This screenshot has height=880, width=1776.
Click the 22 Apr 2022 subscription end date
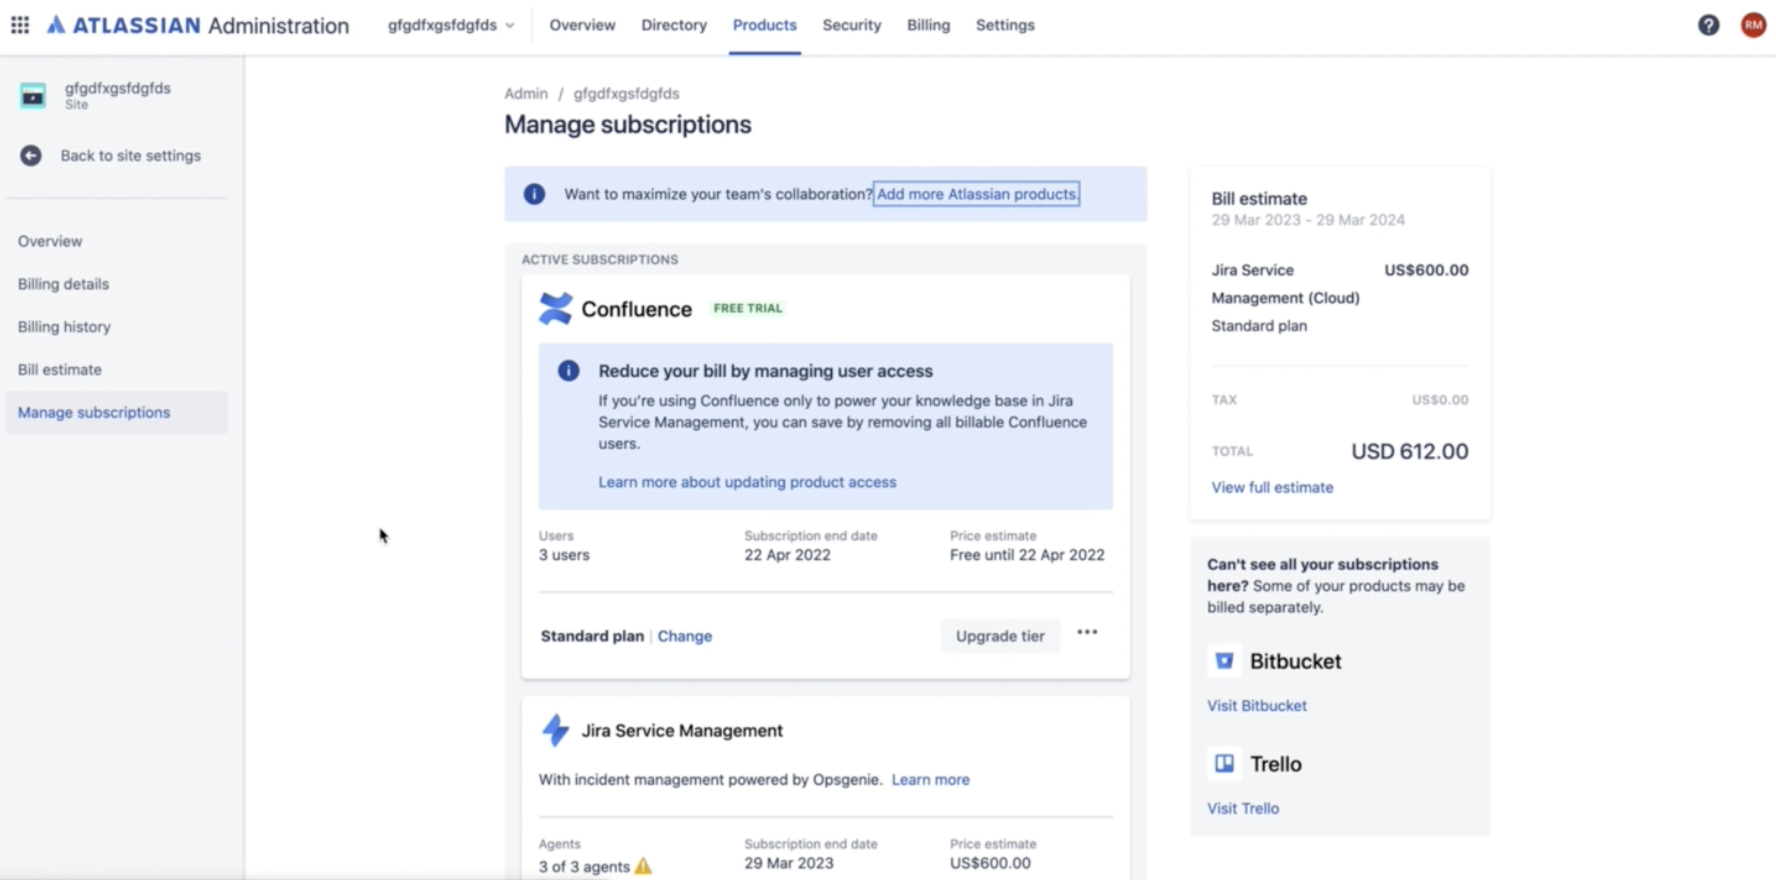click(787, 555)
